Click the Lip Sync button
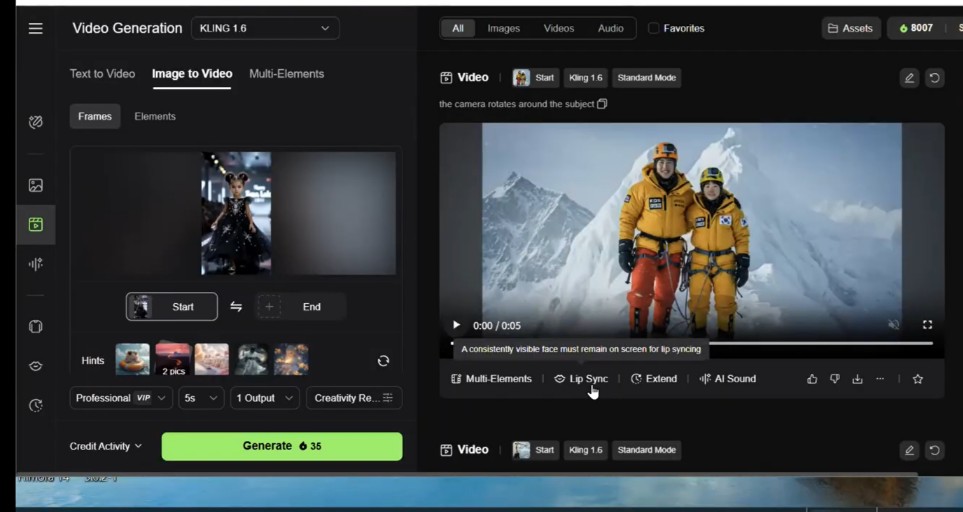The image size is (963, 512). tap(581, 379)
